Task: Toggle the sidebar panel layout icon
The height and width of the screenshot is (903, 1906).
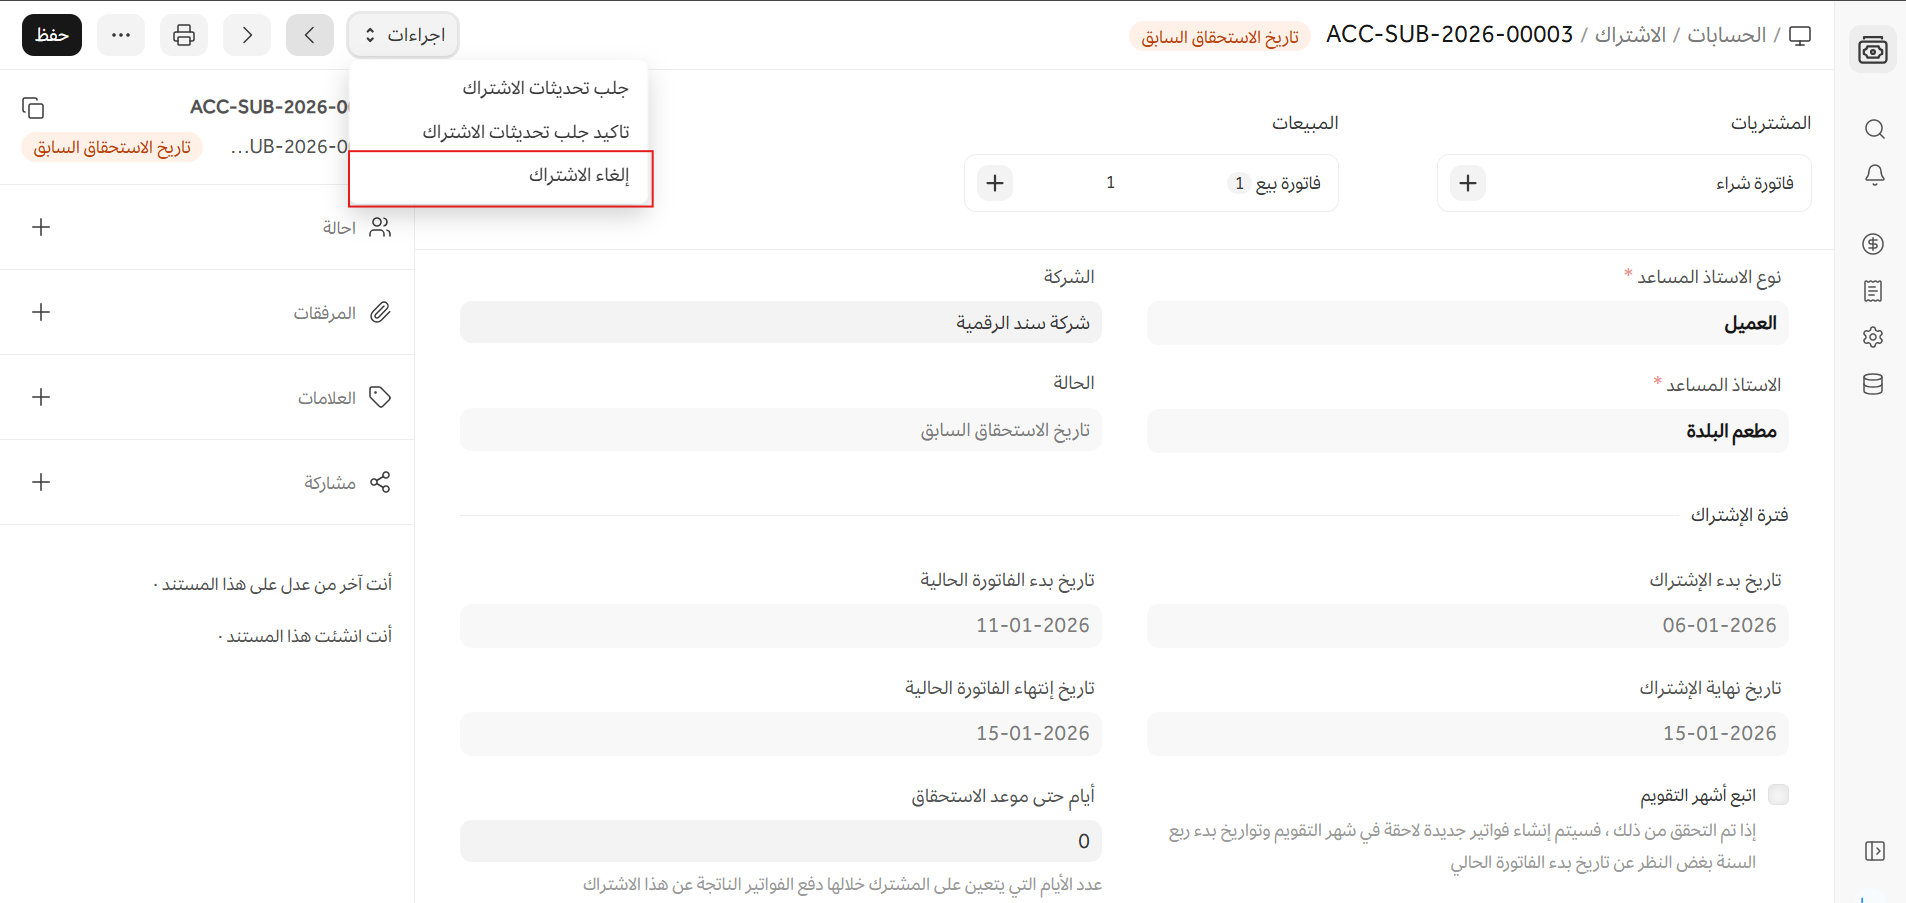Action: (x=1874, y=851)
